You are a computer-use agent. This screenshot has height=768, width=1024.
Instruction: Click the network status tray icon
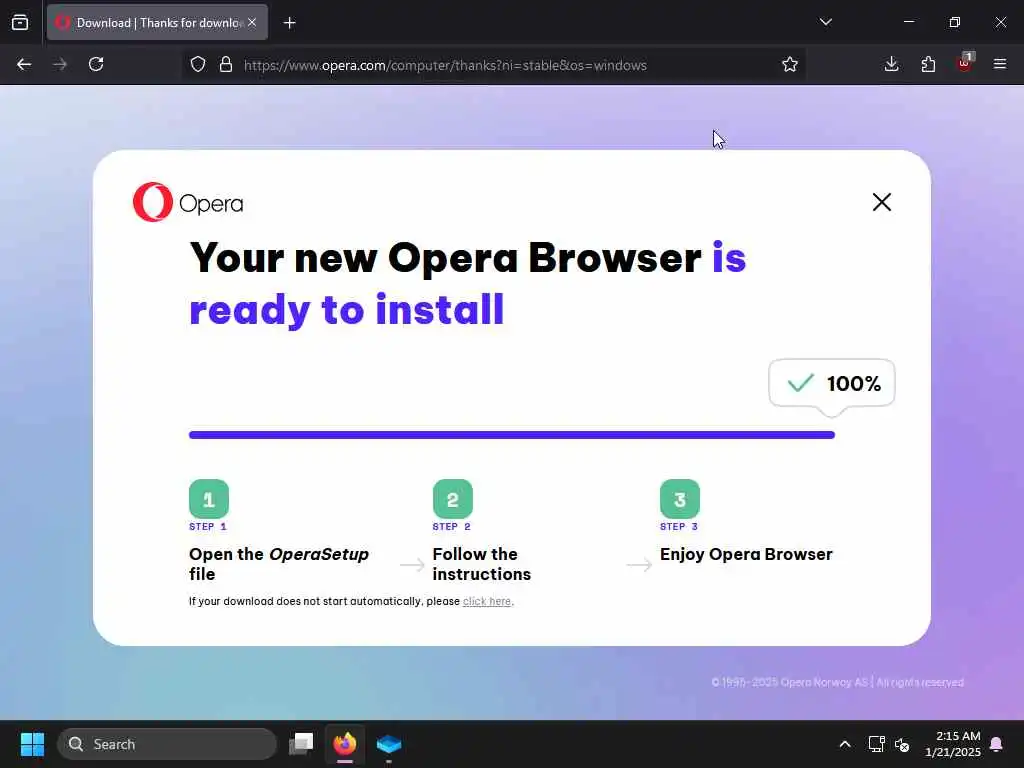coord(876,744)
